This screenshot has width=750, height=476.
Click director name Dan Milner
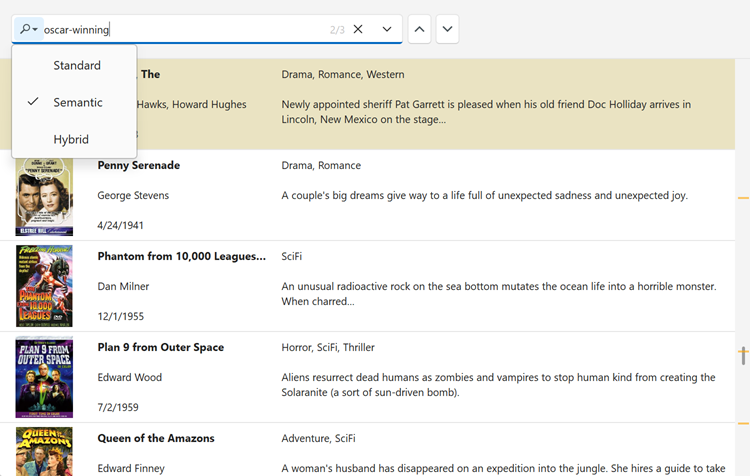coord(123,287)
